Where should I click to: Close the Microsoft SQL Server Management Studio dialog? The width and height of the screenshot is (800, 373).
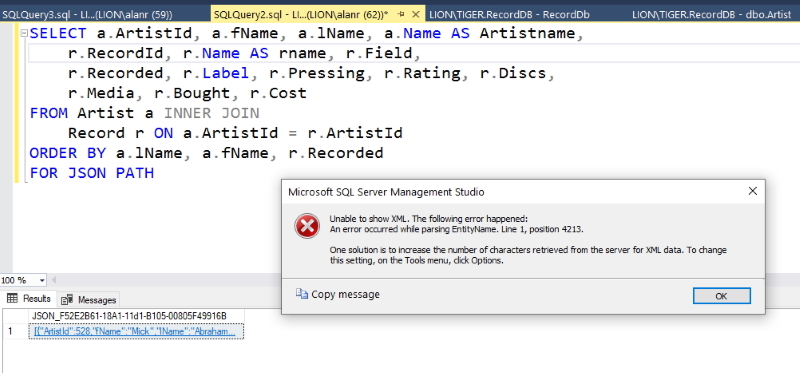[752, 191]
